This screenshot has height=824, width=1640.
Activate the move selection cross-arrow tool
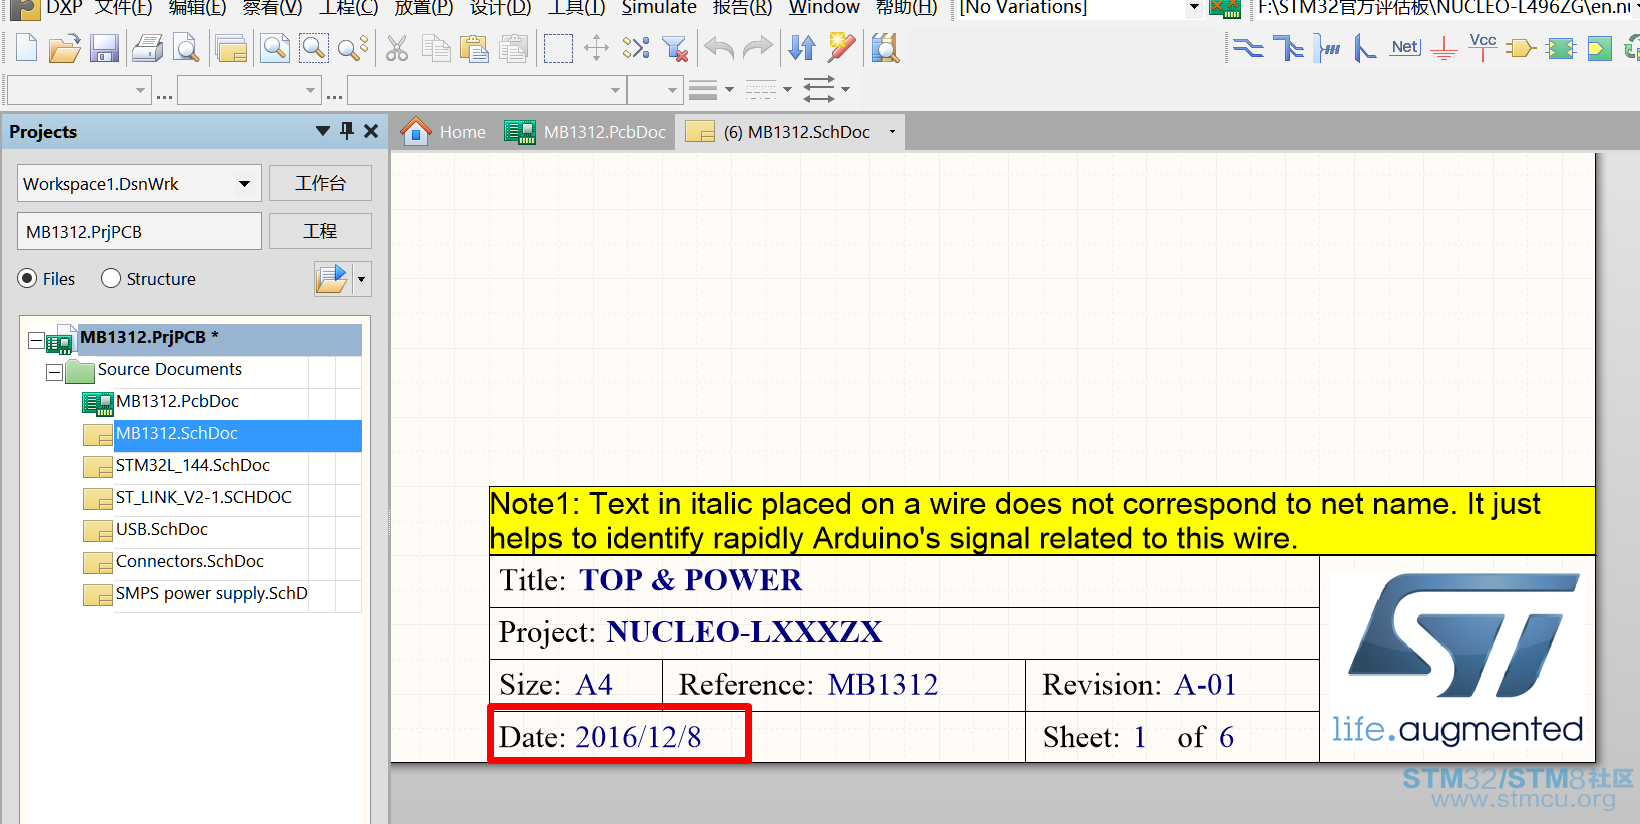click(596, 48)
